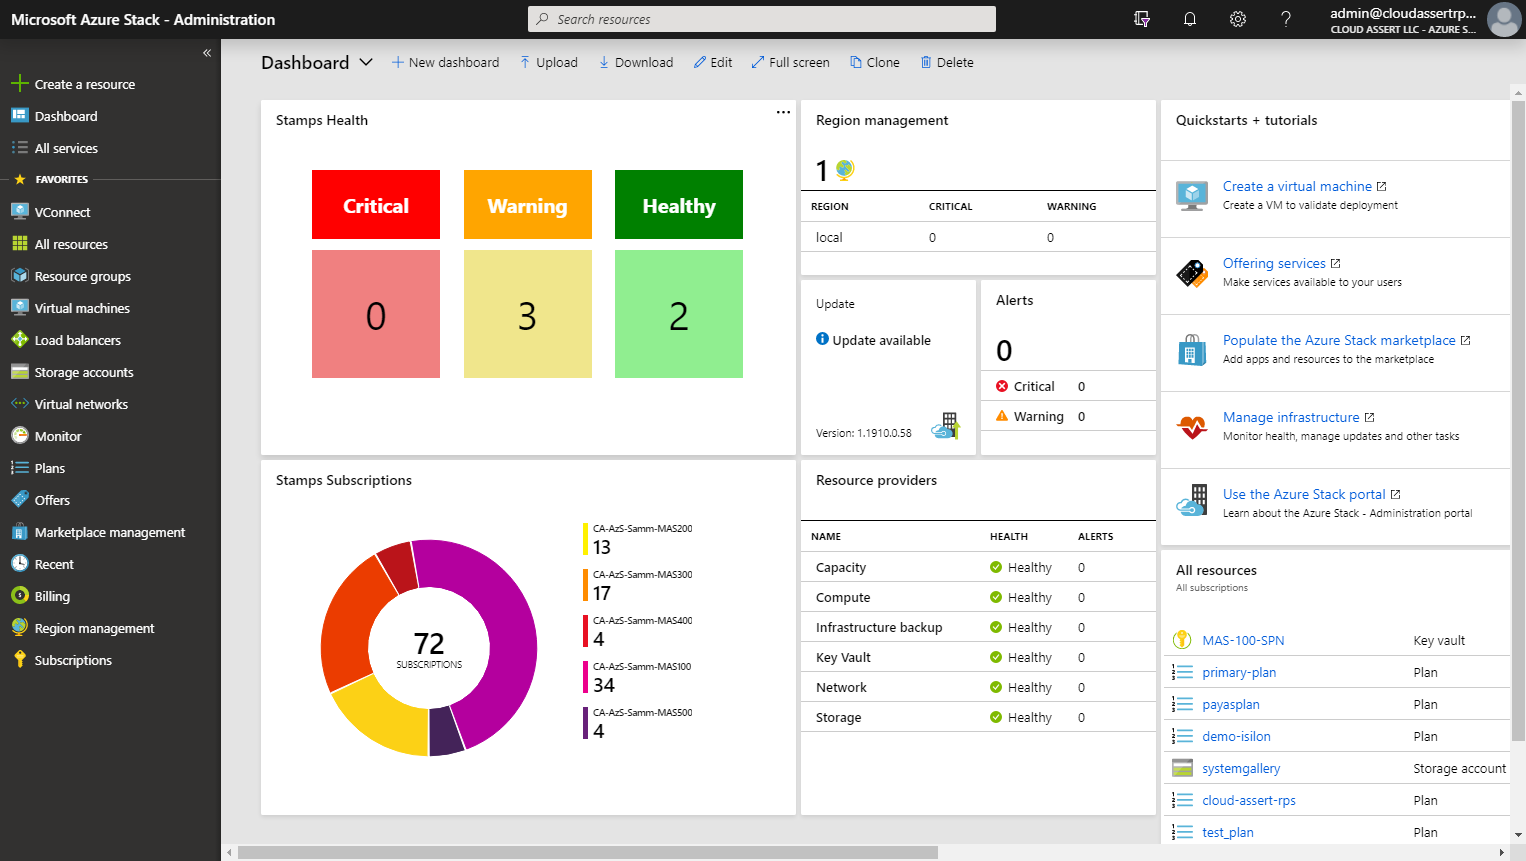Open the Monitor service icon
Viewport: 1526px width, 861px height.
(22, 436)
